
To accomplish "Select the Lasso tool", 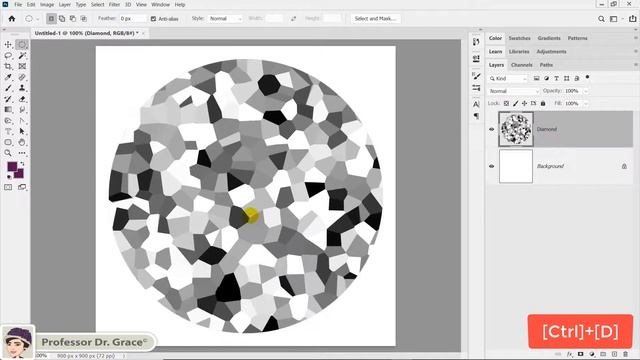I will point(8,56).
